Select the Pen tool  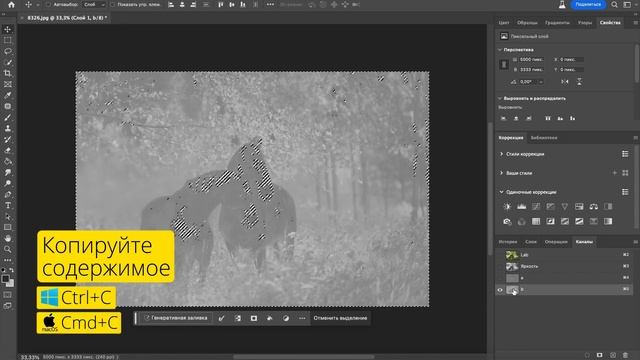point(7,194)
